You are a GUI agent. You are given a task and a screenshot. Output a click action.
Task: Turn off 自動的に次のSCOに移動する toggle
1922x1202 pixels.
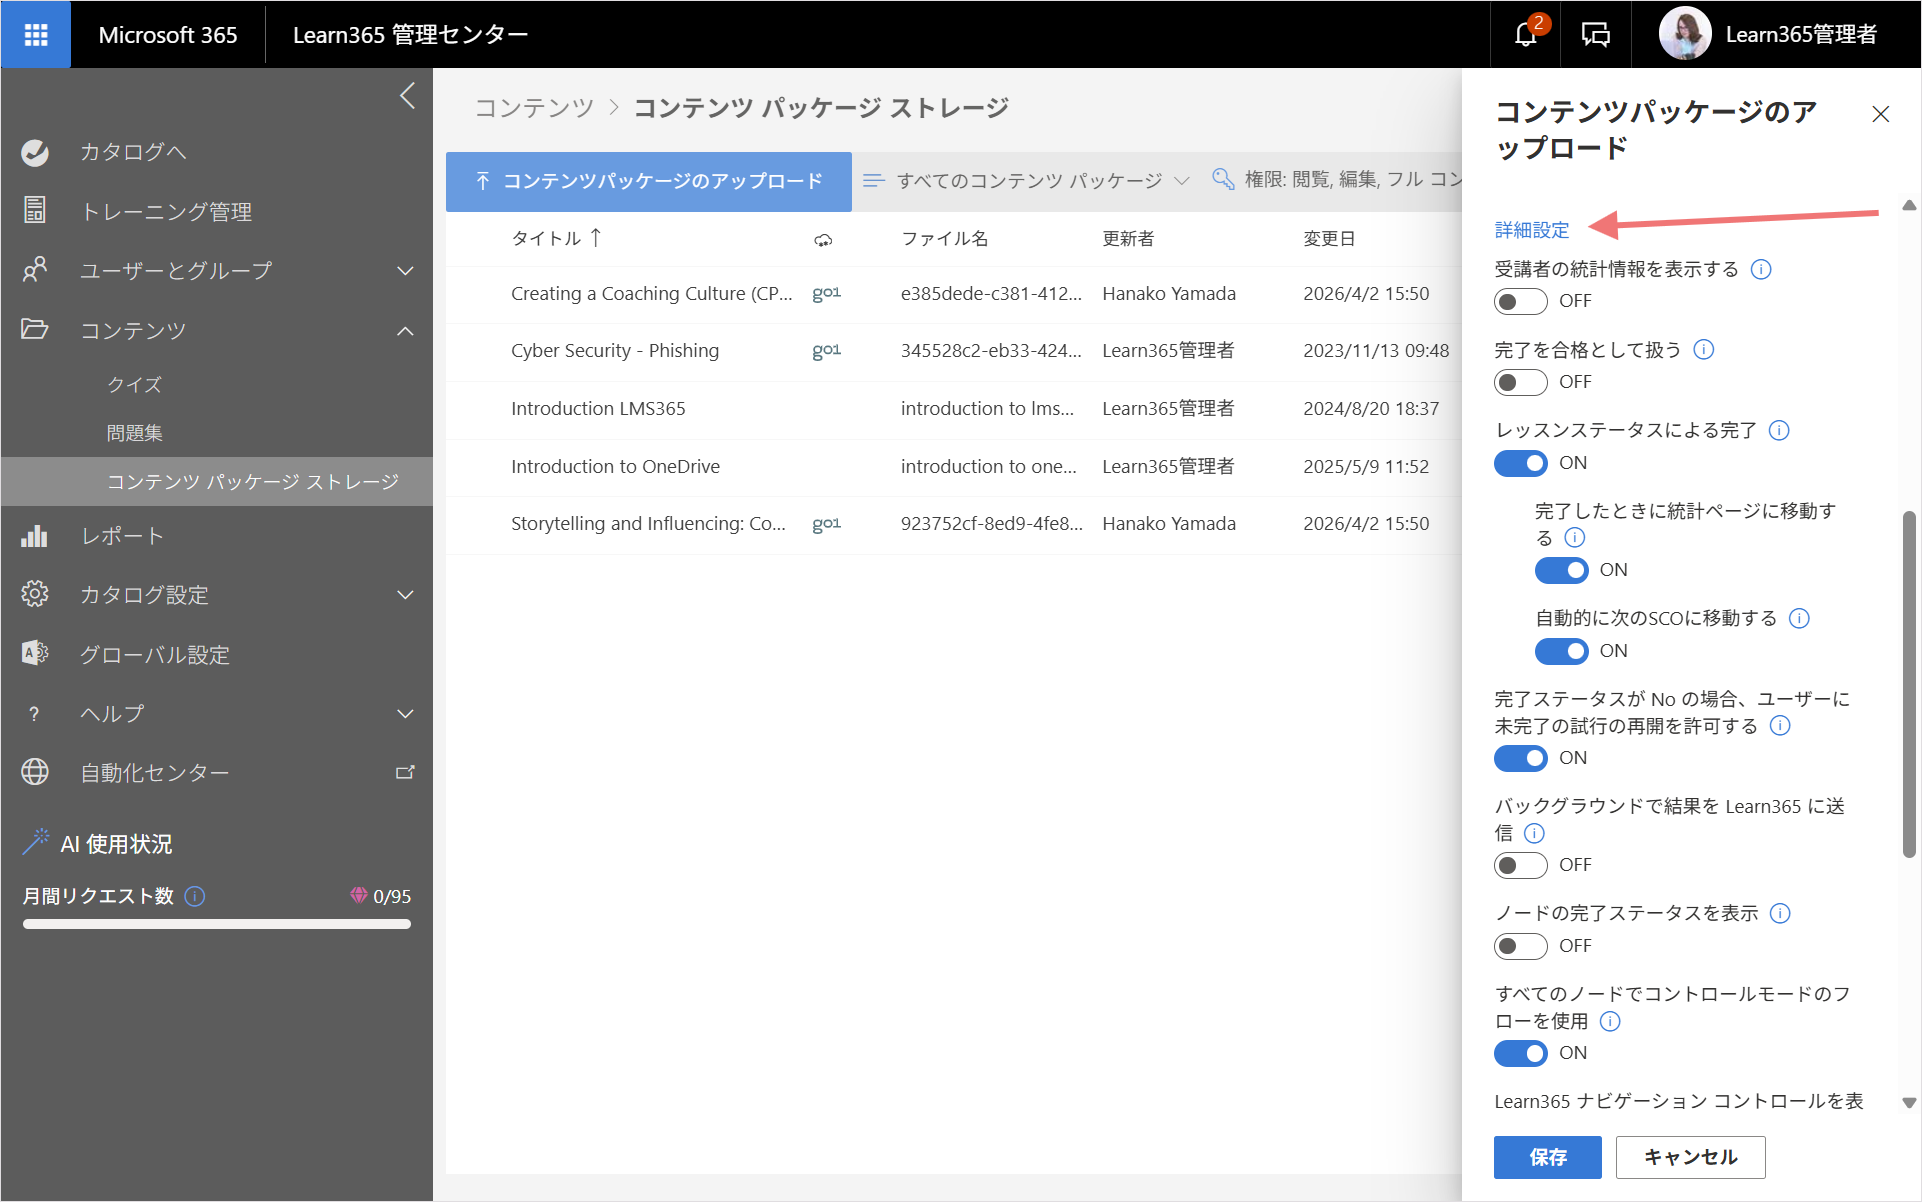(1561, 651)
